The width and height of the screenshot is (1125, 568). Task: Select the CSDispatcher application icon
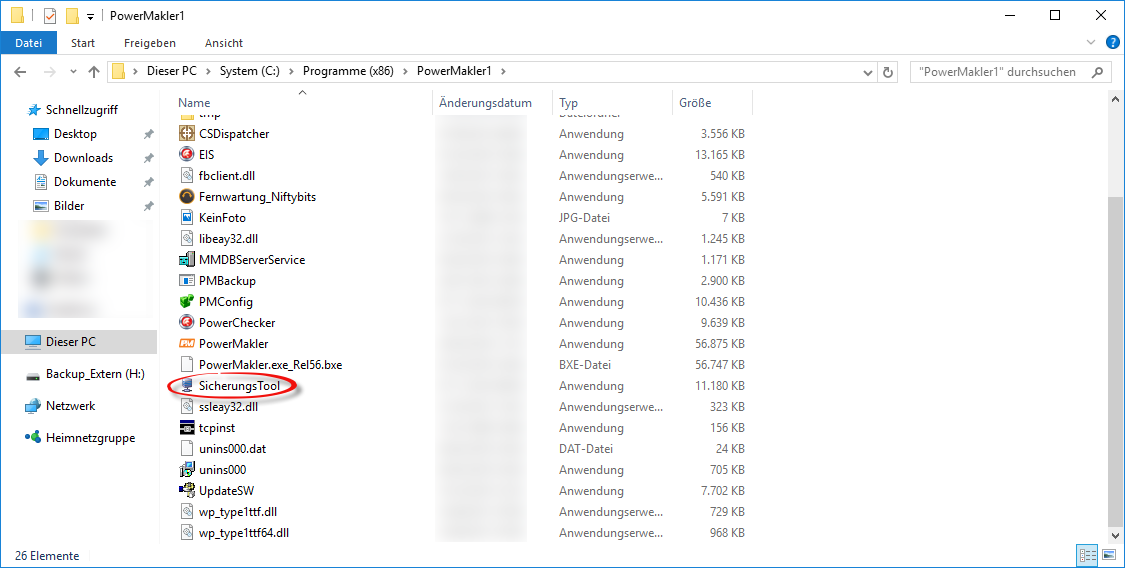click(187, 133)
